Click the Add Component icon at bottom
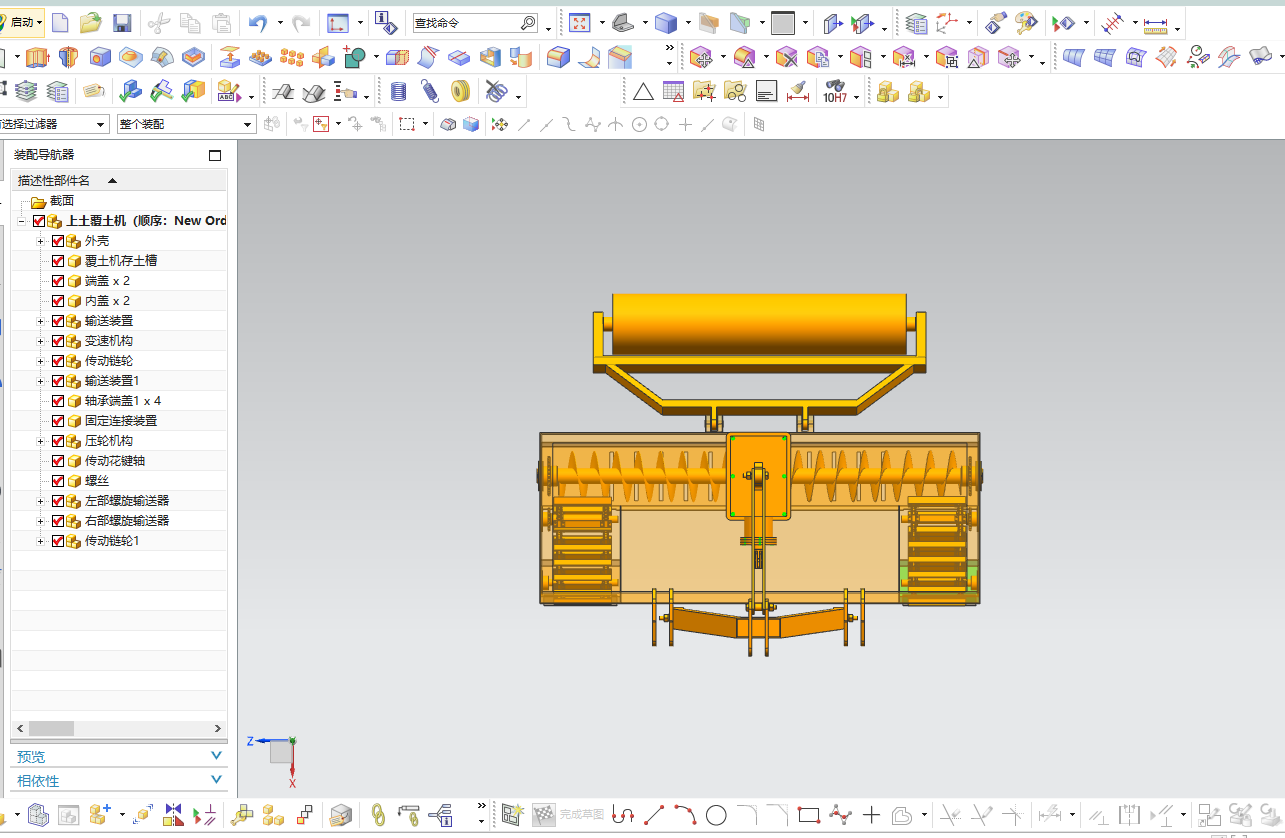Screen dimensions: 1285x838 pyautogui.click(x=99, y=815)
